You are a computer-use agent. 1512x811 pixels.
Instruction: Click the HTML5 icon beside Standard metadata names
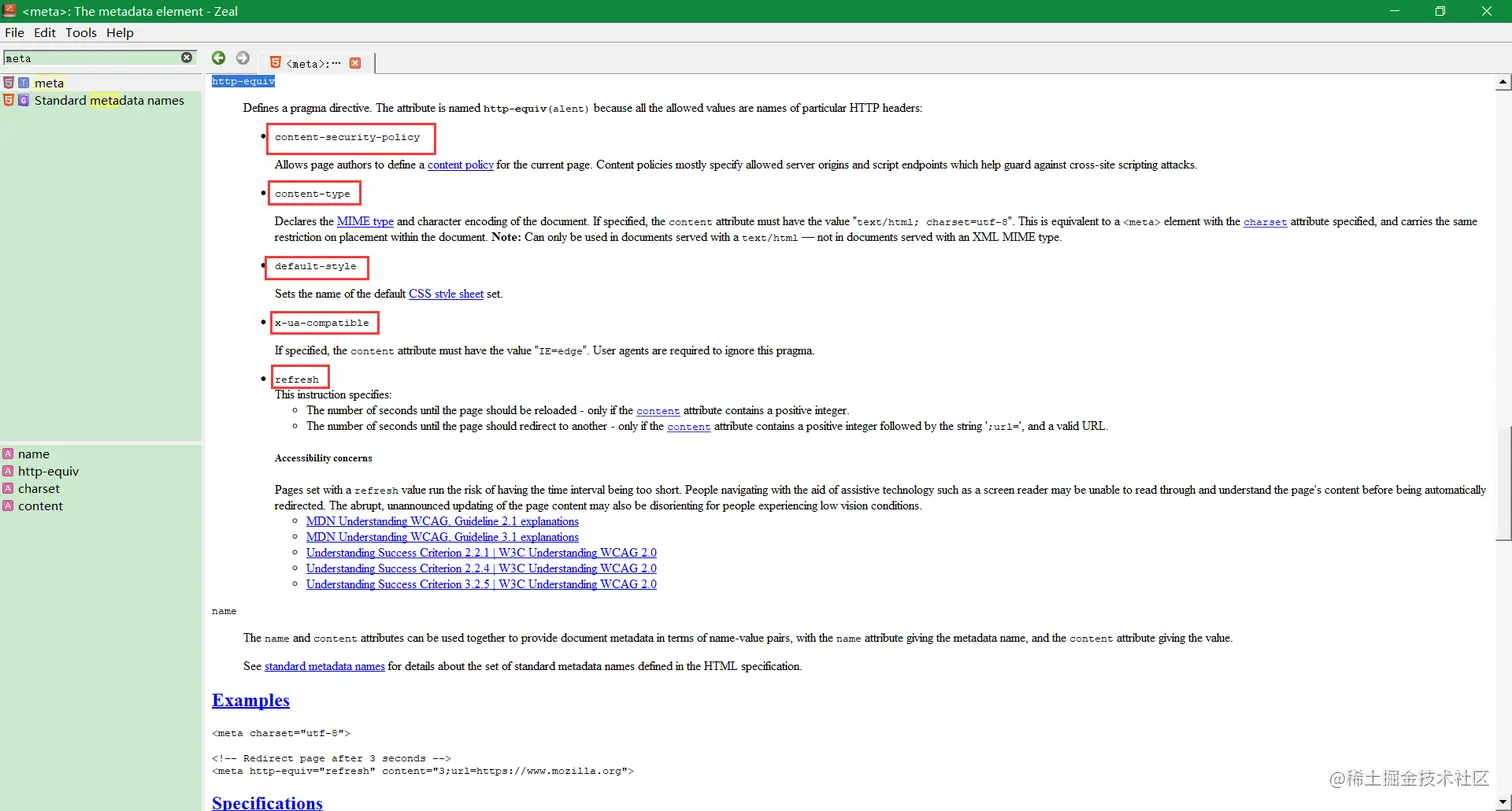(9, 100)
